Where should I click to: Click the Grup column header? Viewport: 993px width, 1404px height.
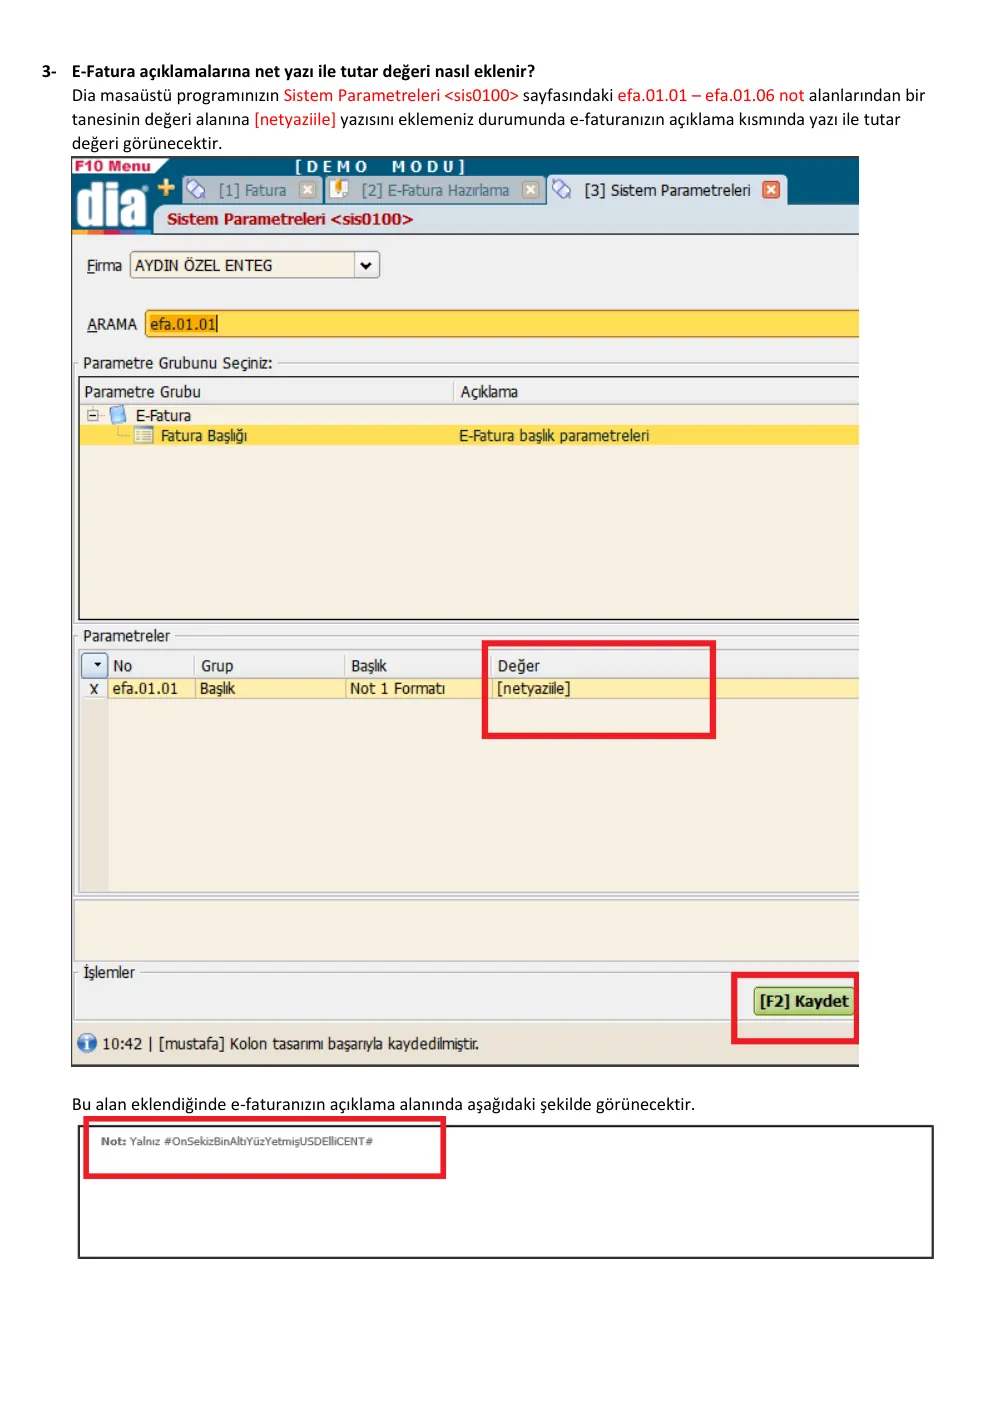269,665
